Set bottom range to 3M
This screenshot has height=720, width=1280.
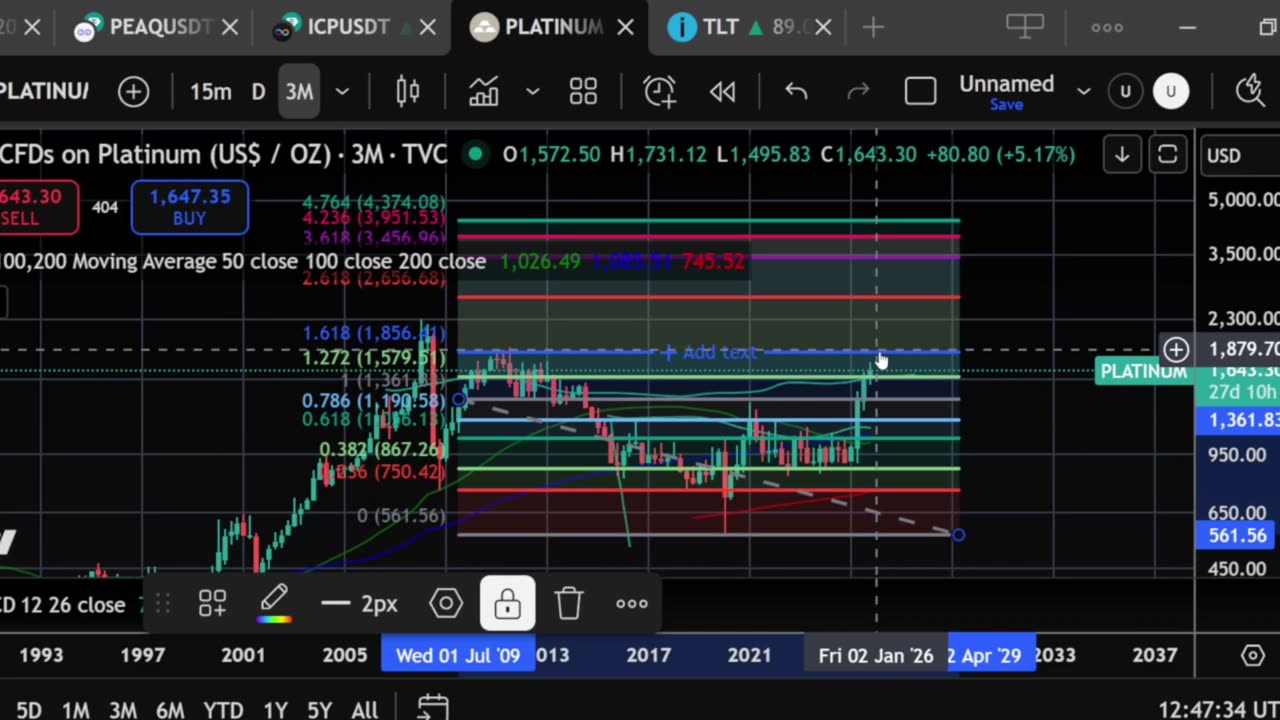123,710
